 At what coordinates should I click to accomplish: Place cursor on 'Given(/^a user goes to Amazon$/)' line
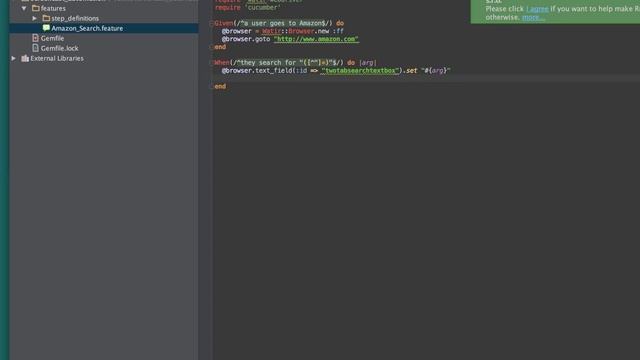(279, 23)
